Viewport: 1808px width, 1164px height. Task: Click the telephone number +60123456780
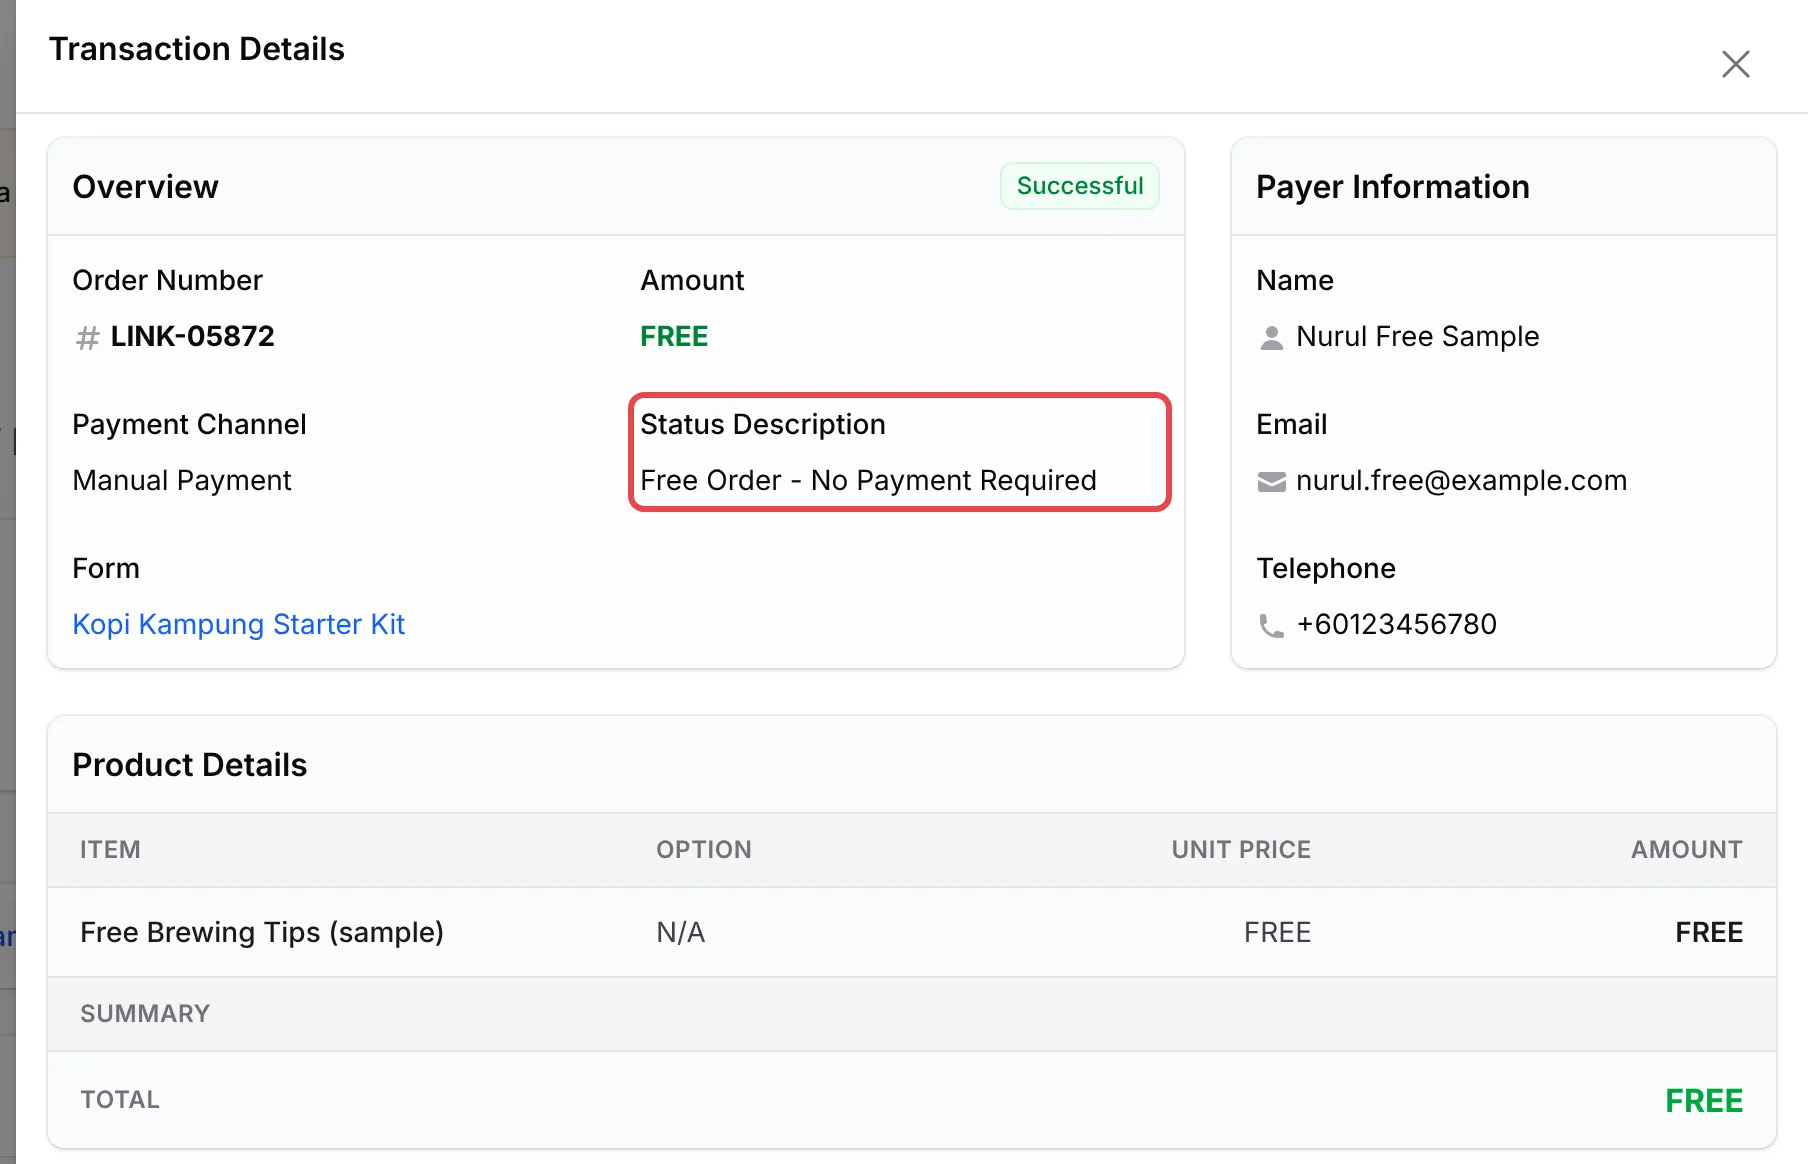tap(1396, 624)
